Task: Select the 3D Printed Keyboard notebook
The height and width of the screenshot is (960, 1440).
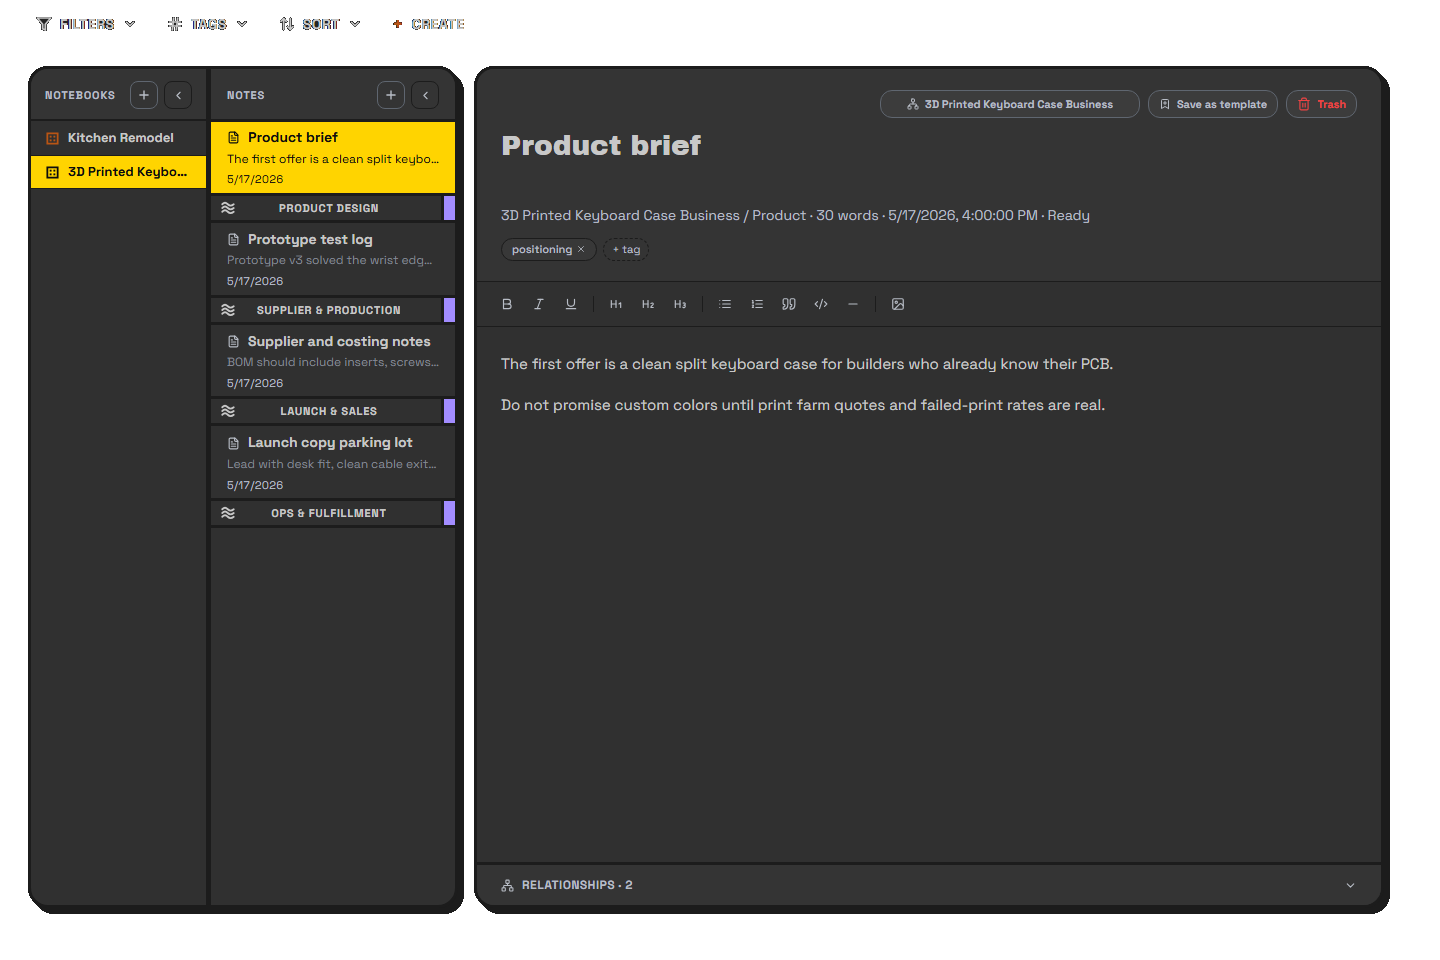Action: tap(119, 172)
